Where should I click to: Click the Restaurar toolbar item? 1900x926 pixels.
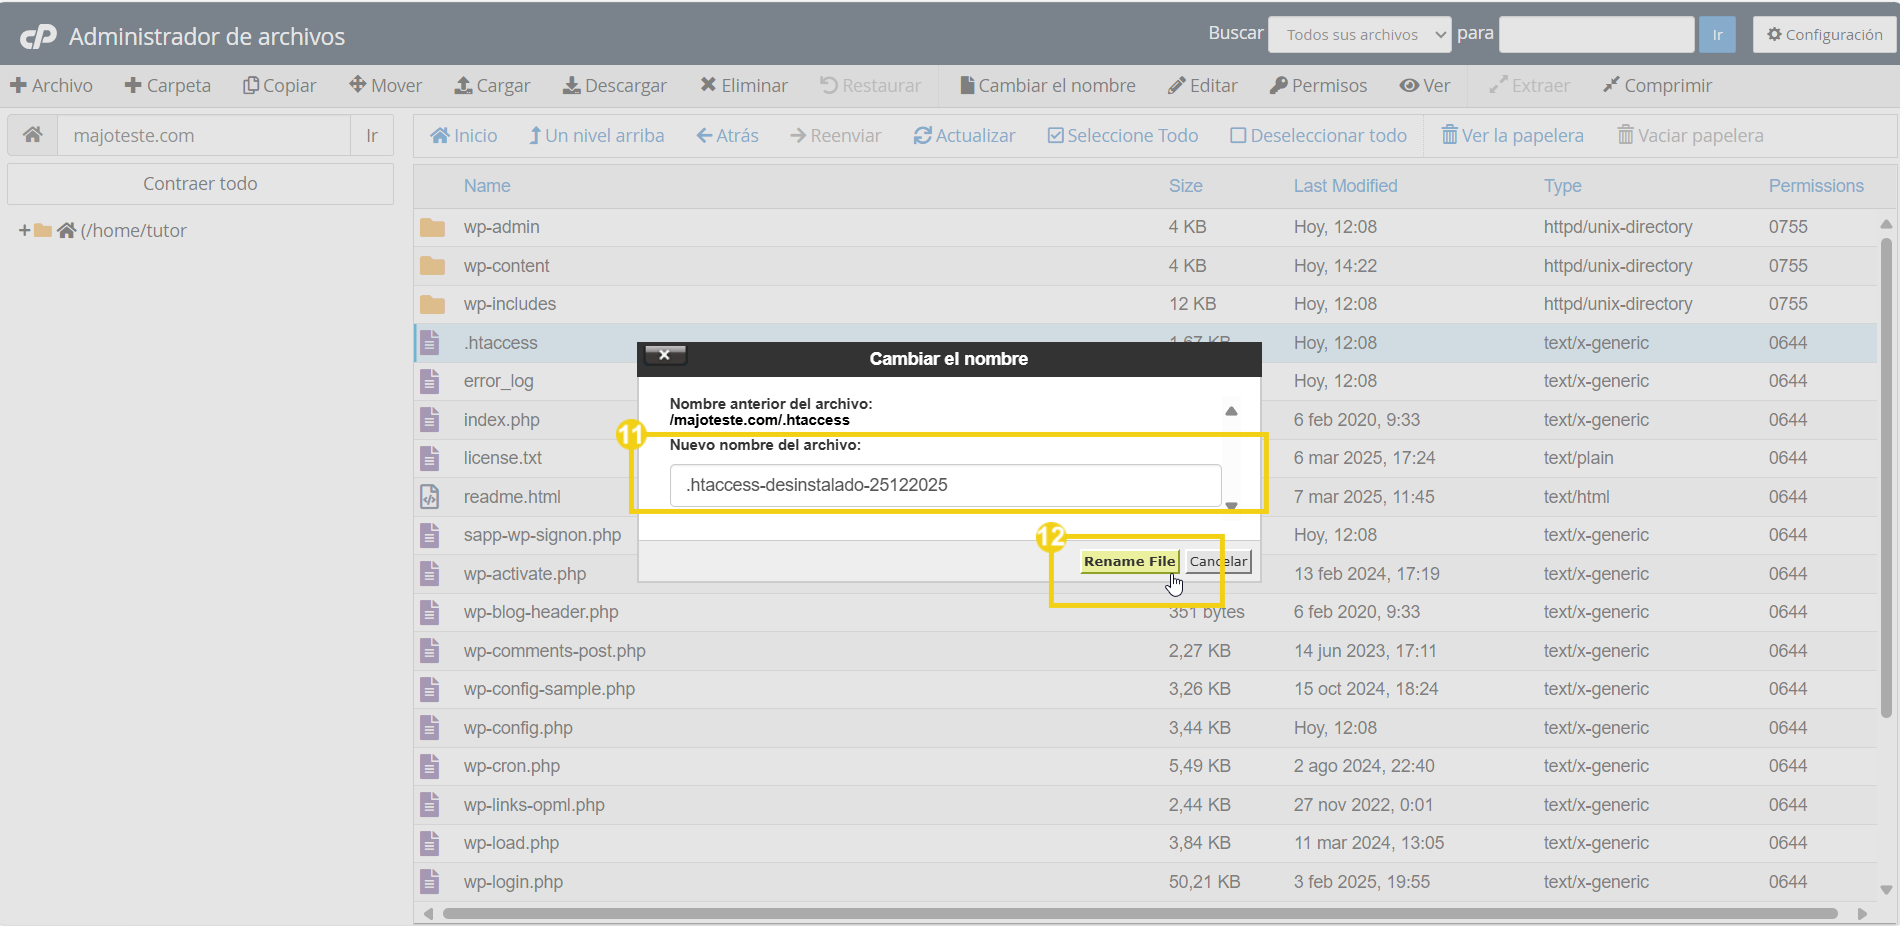(x=871, y=85)
